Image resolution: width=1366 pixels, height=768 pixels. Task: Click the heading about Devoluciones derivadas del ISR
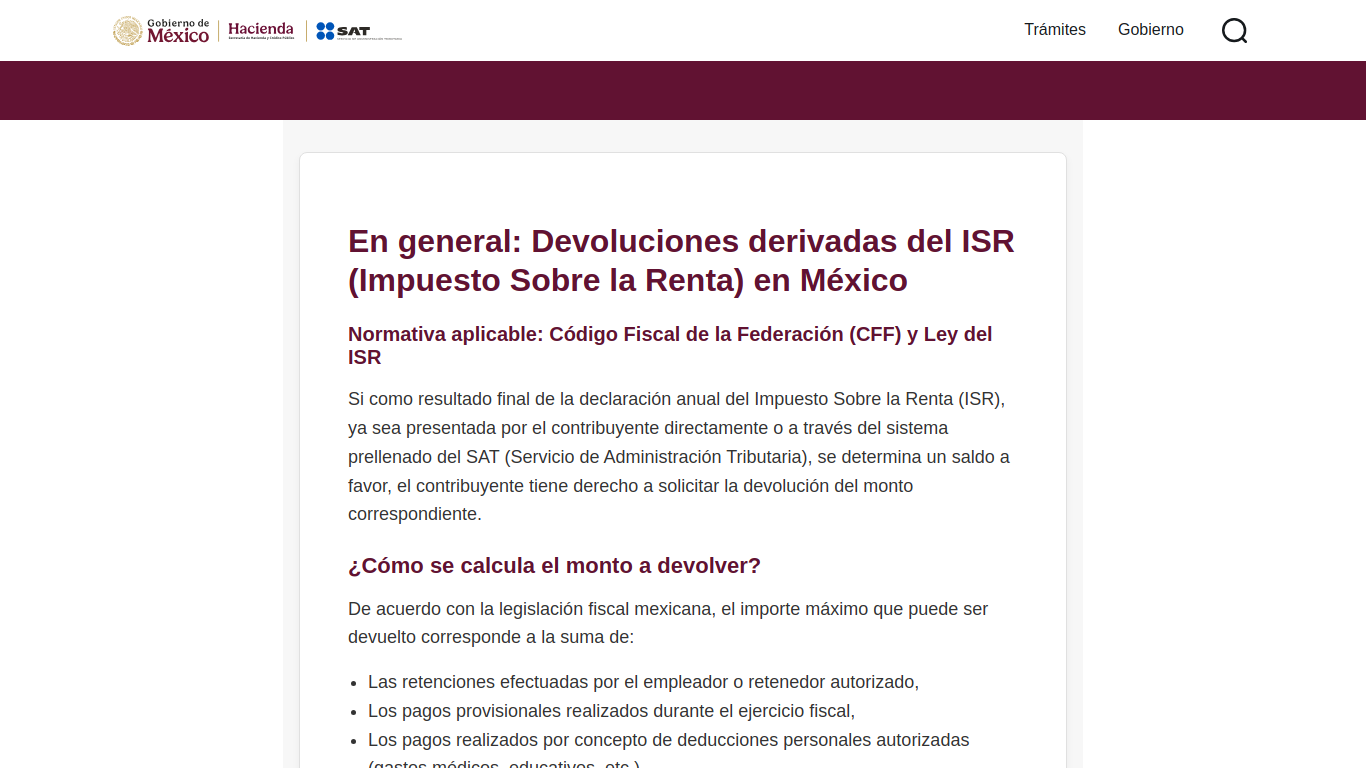pos(681,260)
